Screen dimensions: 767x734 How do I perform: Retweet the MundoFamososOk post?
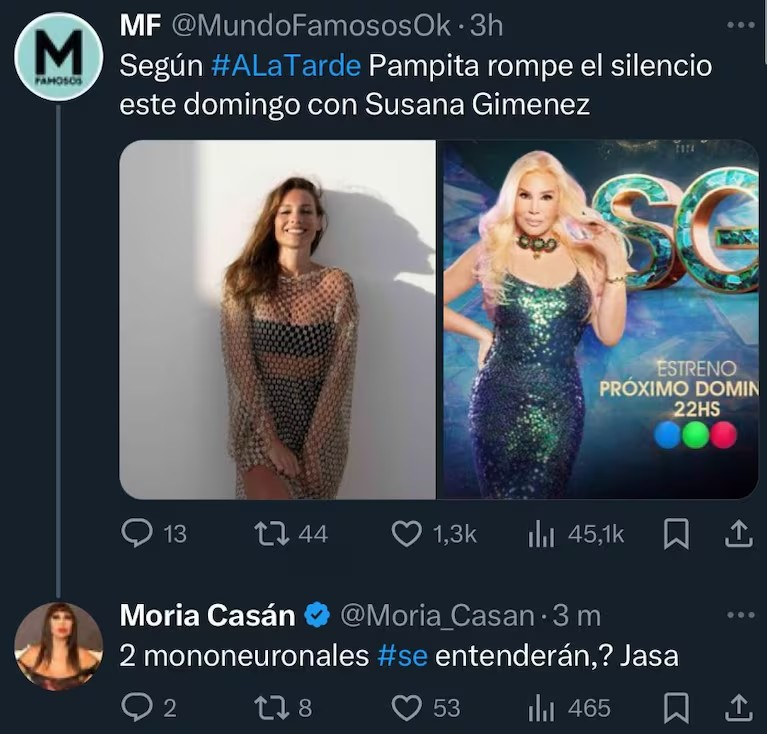pos(268,535)
